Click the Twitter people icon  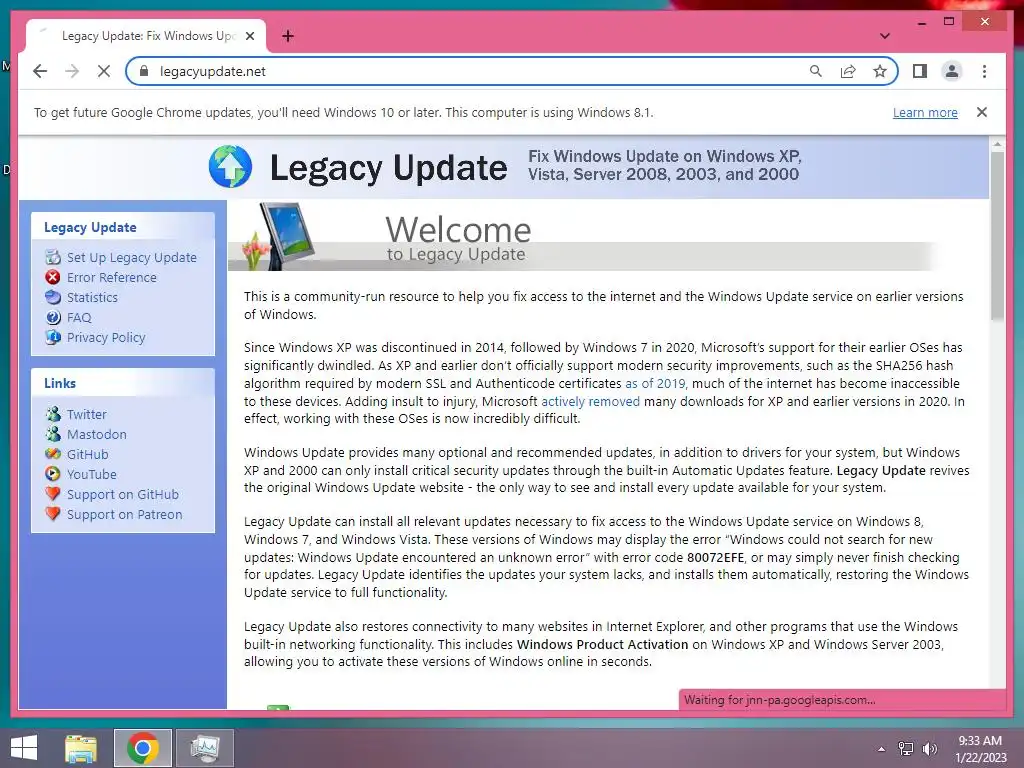(53, 414)
